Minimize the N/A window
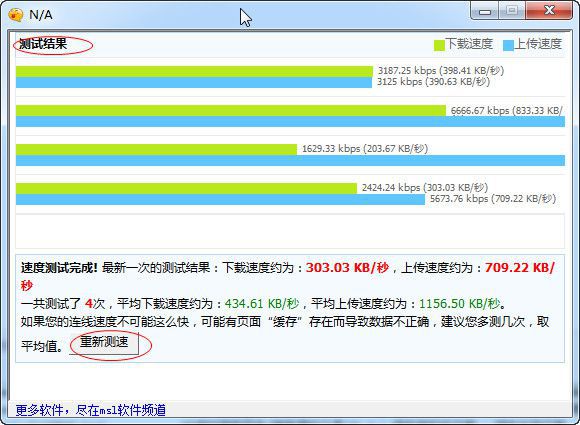This screenshot has width=580, height=425. 485,11
